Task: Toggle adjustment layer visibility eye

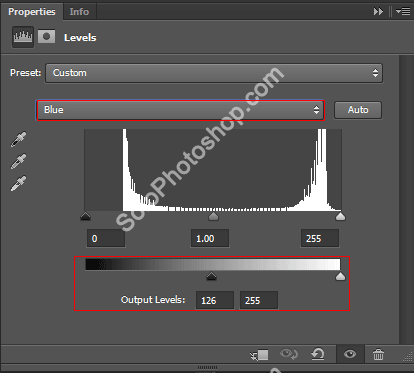Action: [350, 354]
